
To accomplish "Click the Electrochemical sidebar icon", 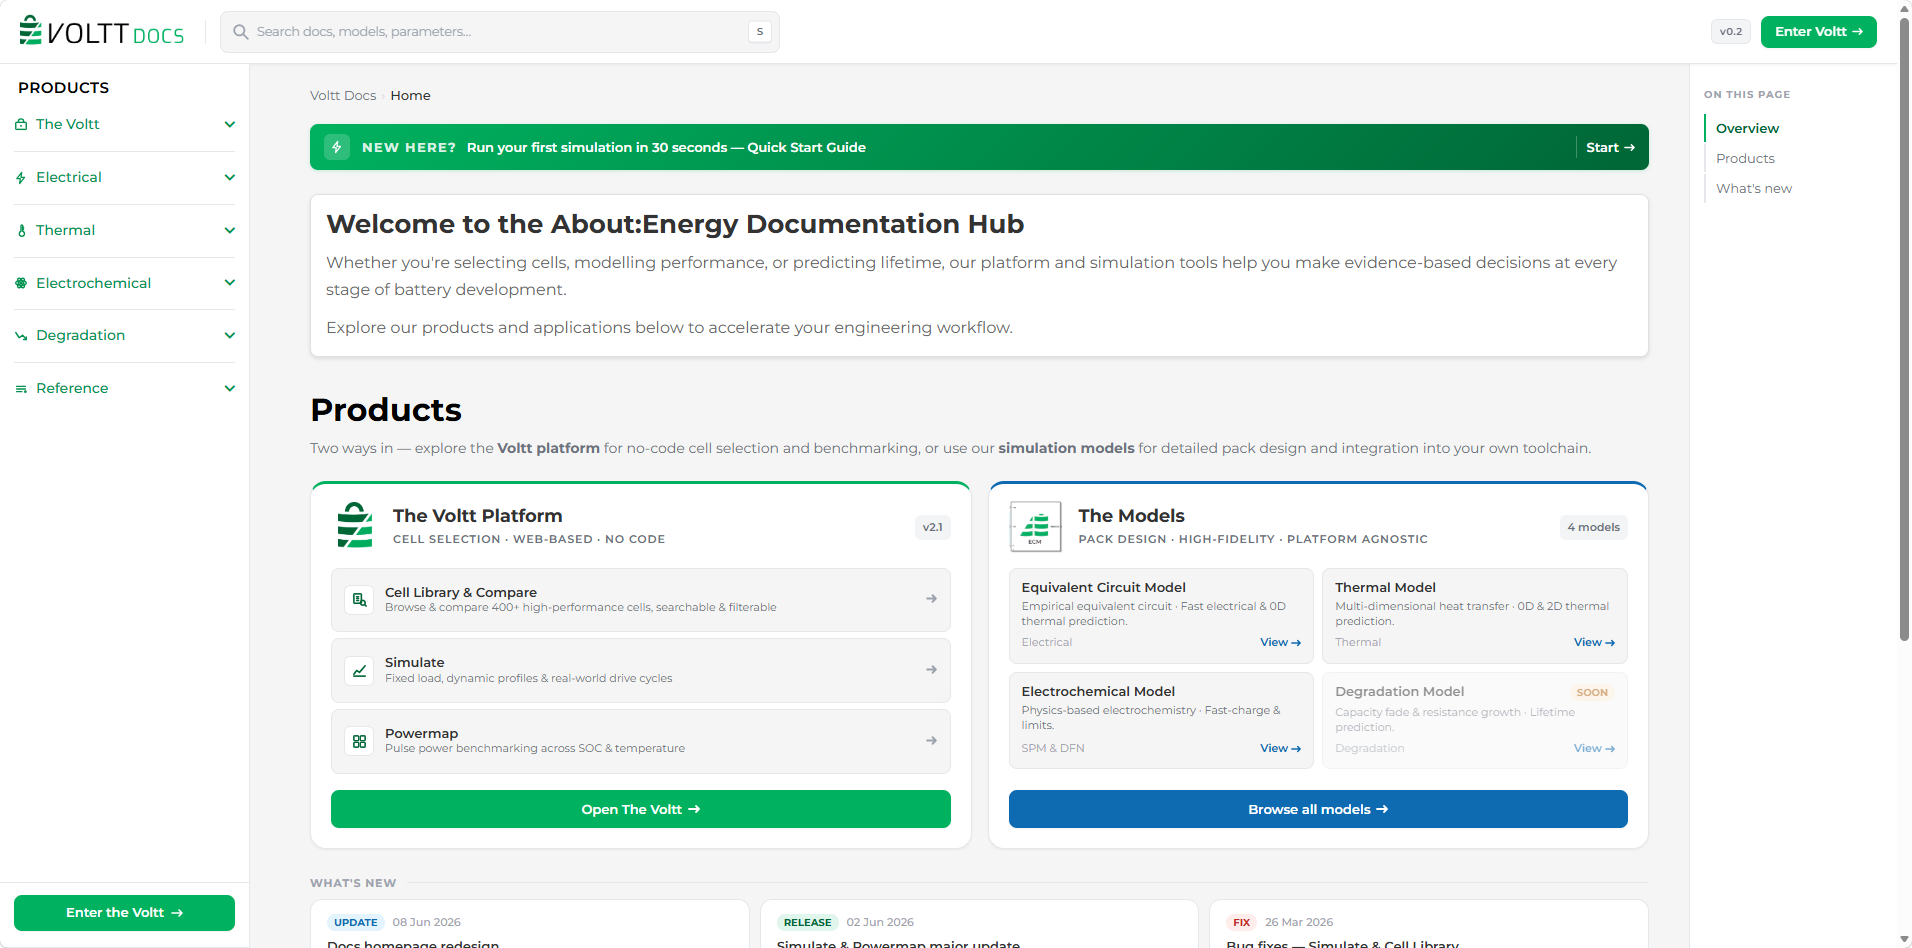I will 21,283.
